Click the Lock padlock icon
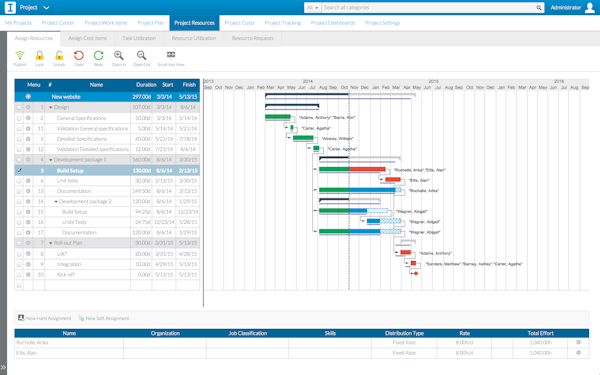Image resolution: width=600 pixels, height=375 pixels. [39, 55]
